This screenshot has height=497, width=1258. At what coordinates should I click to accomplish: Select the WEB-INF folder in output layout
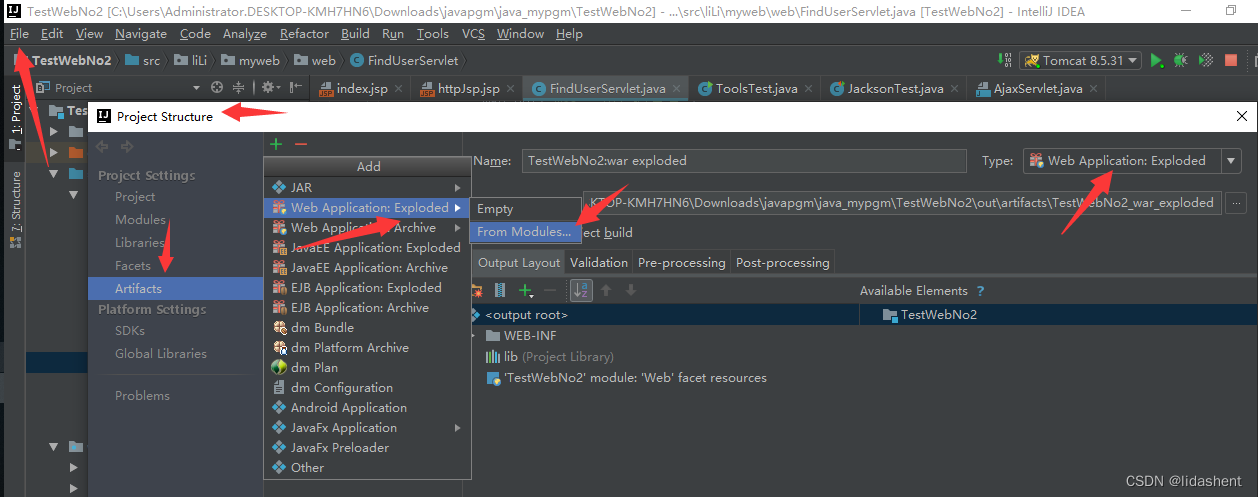click(521, 336)
